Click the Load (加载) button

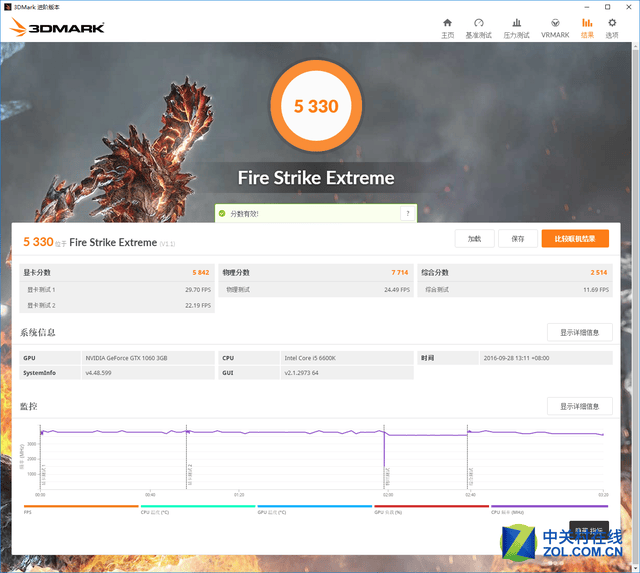point(474,239)
